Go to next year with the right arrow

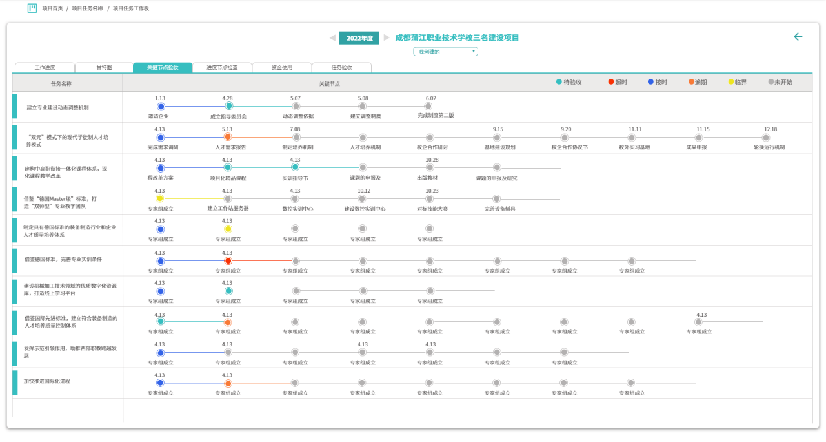tap(386, 38)
